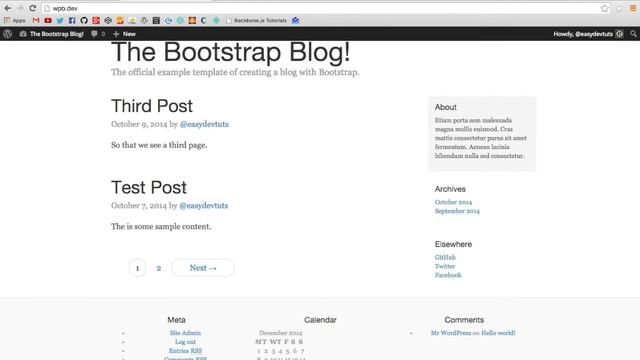Open the GitHub link under Elsewhere
This screenshot has height=360, width=640.
[445, 257]
